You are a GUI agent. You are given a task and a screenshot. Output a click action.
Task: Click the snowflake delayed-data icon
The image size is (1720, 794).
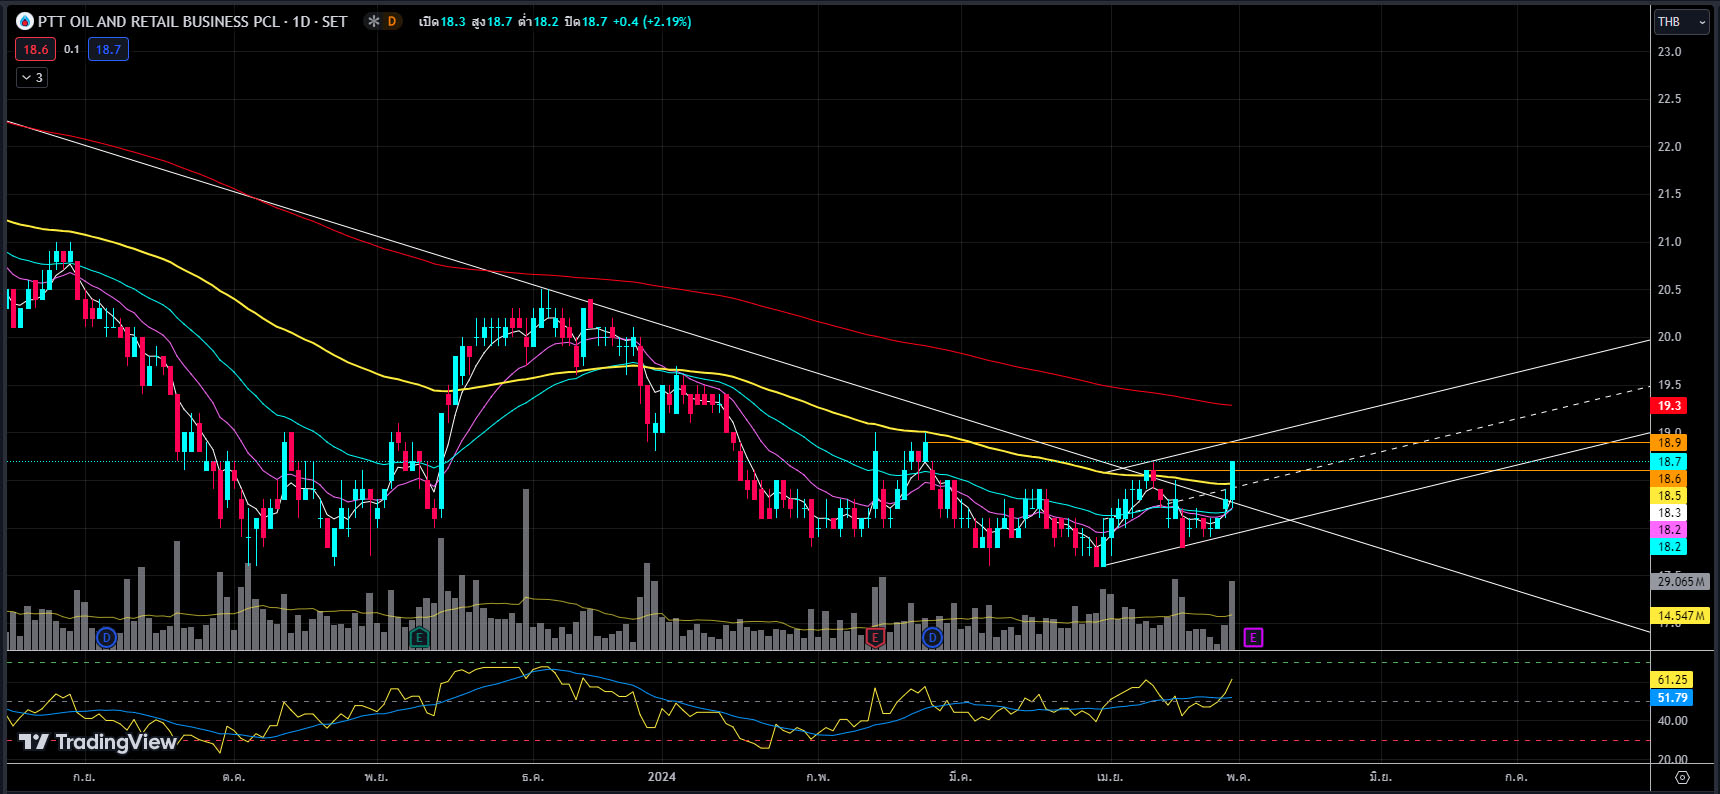[373, 21]
